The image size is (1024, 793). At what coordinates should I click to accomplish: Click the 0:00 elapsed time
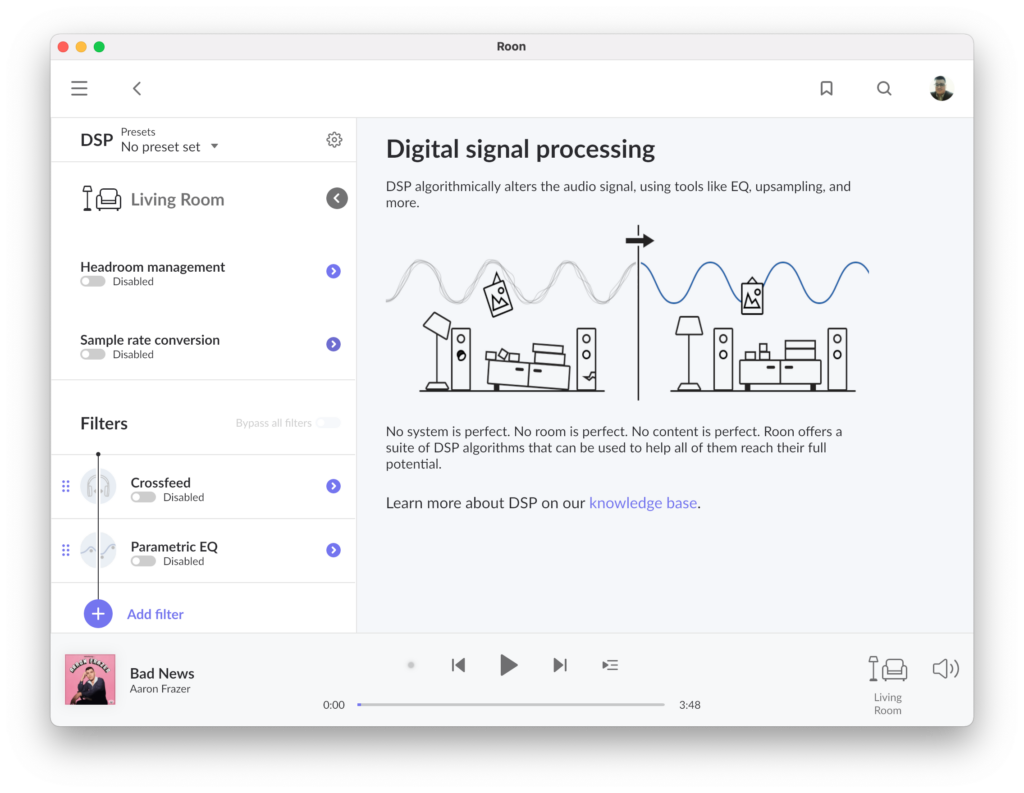334,705
